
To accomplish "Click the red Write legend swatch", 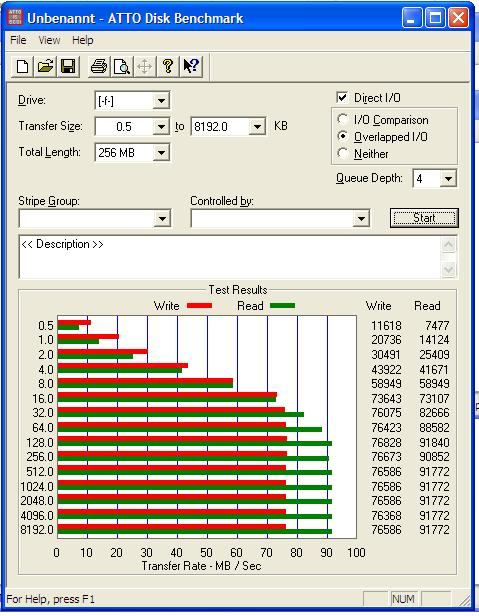I will 199,306.
